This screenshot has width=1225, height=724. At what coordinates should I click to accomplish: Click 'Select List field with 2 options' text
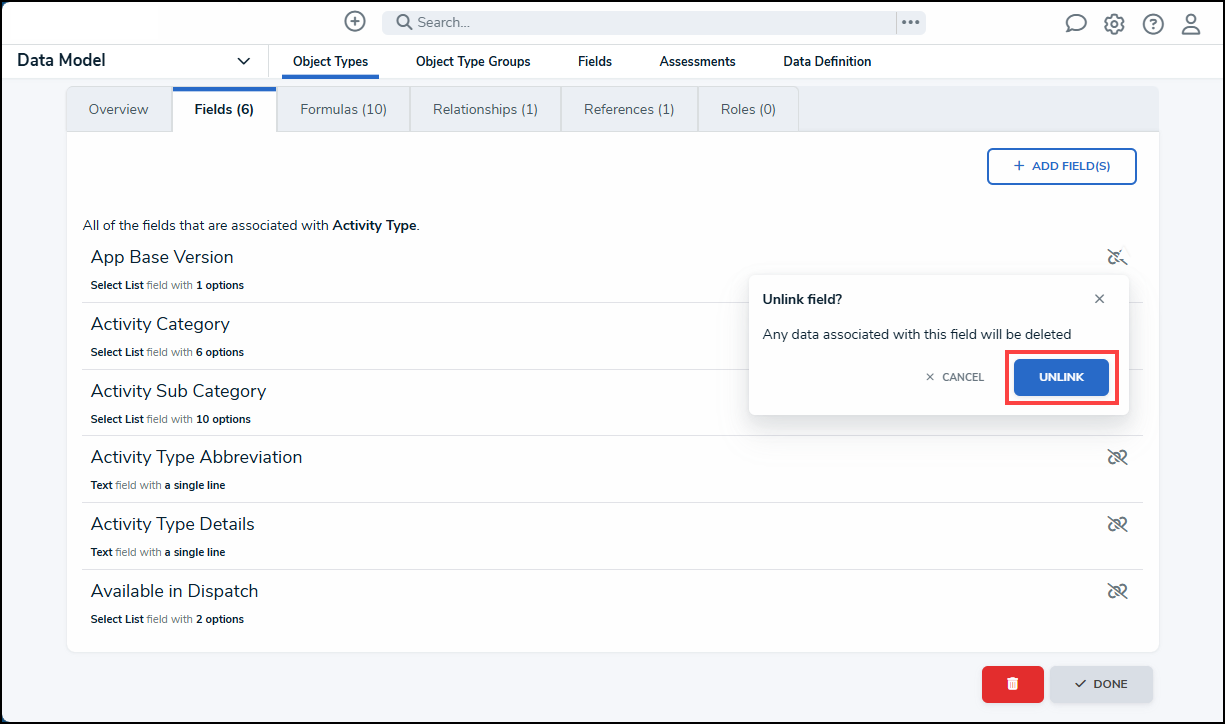167,619
